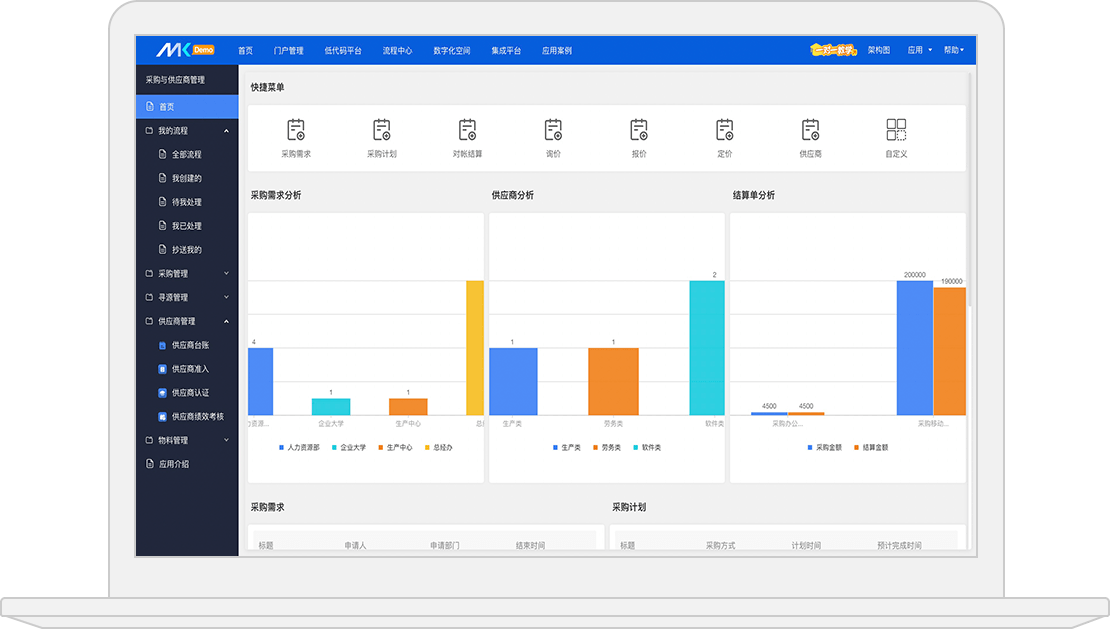Select 供应商台账 in the sidebar tree
Viewport: 1110px width, 629px height.
pos(190,345)
